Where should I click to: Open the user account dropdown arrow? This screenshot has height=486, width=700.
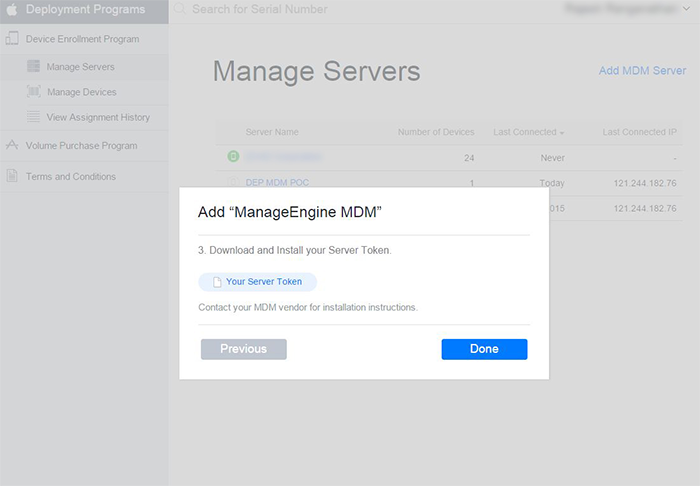[x=686, y=8]
